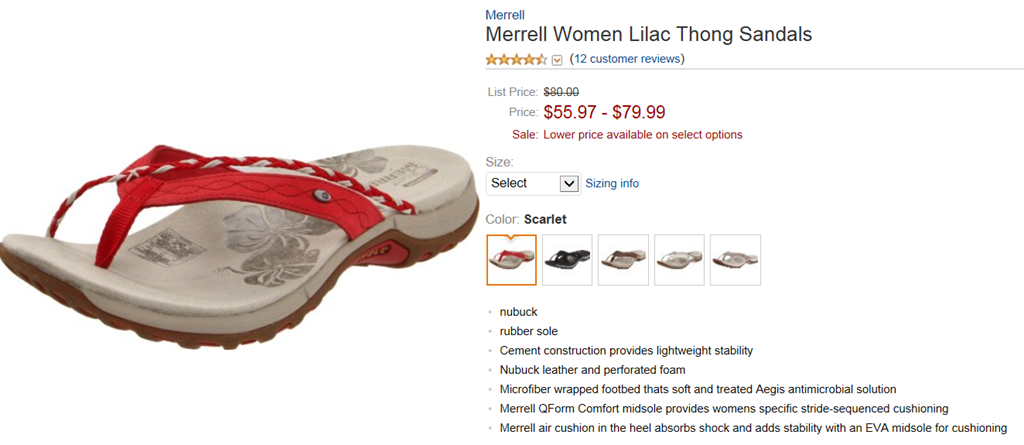Image resolution: width=1024 pixels, height=445 pixels.
Task: Choose the last sandal color thumbnail
Action: click(735, 260)
